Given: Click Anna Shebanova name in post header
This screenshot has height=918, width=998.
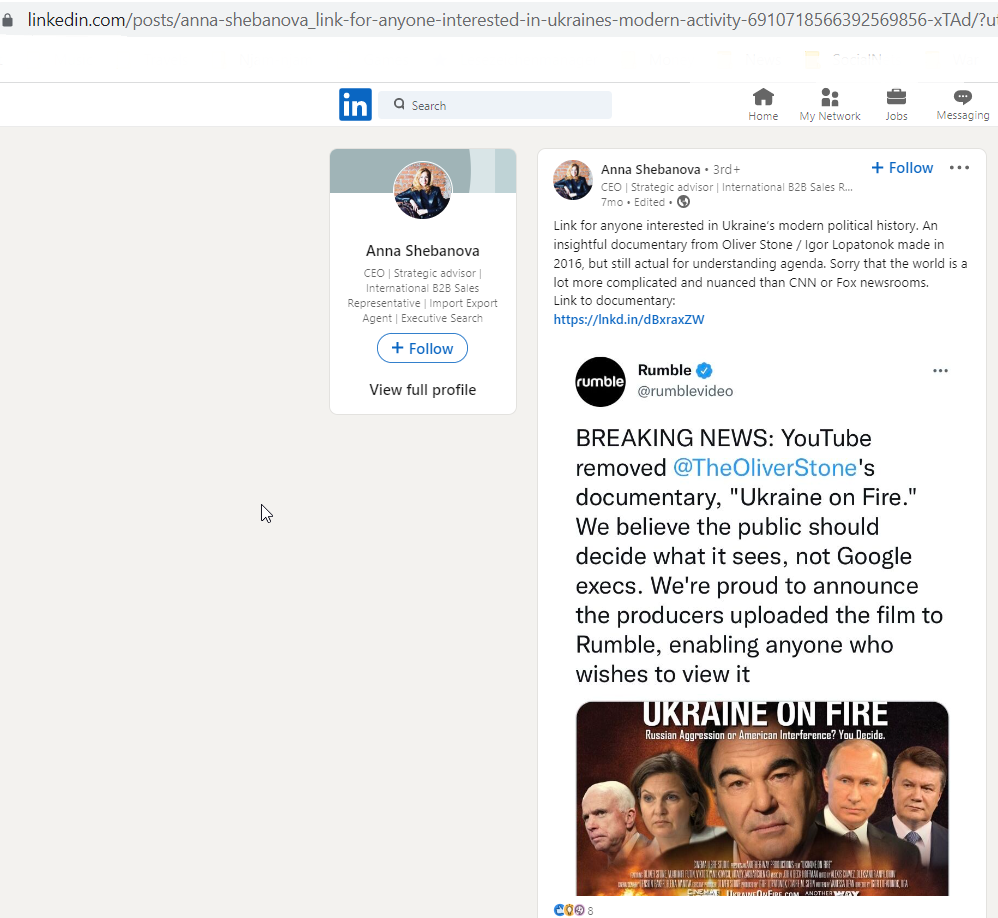Looking at the screenshot, I should (x=650, y=169).
